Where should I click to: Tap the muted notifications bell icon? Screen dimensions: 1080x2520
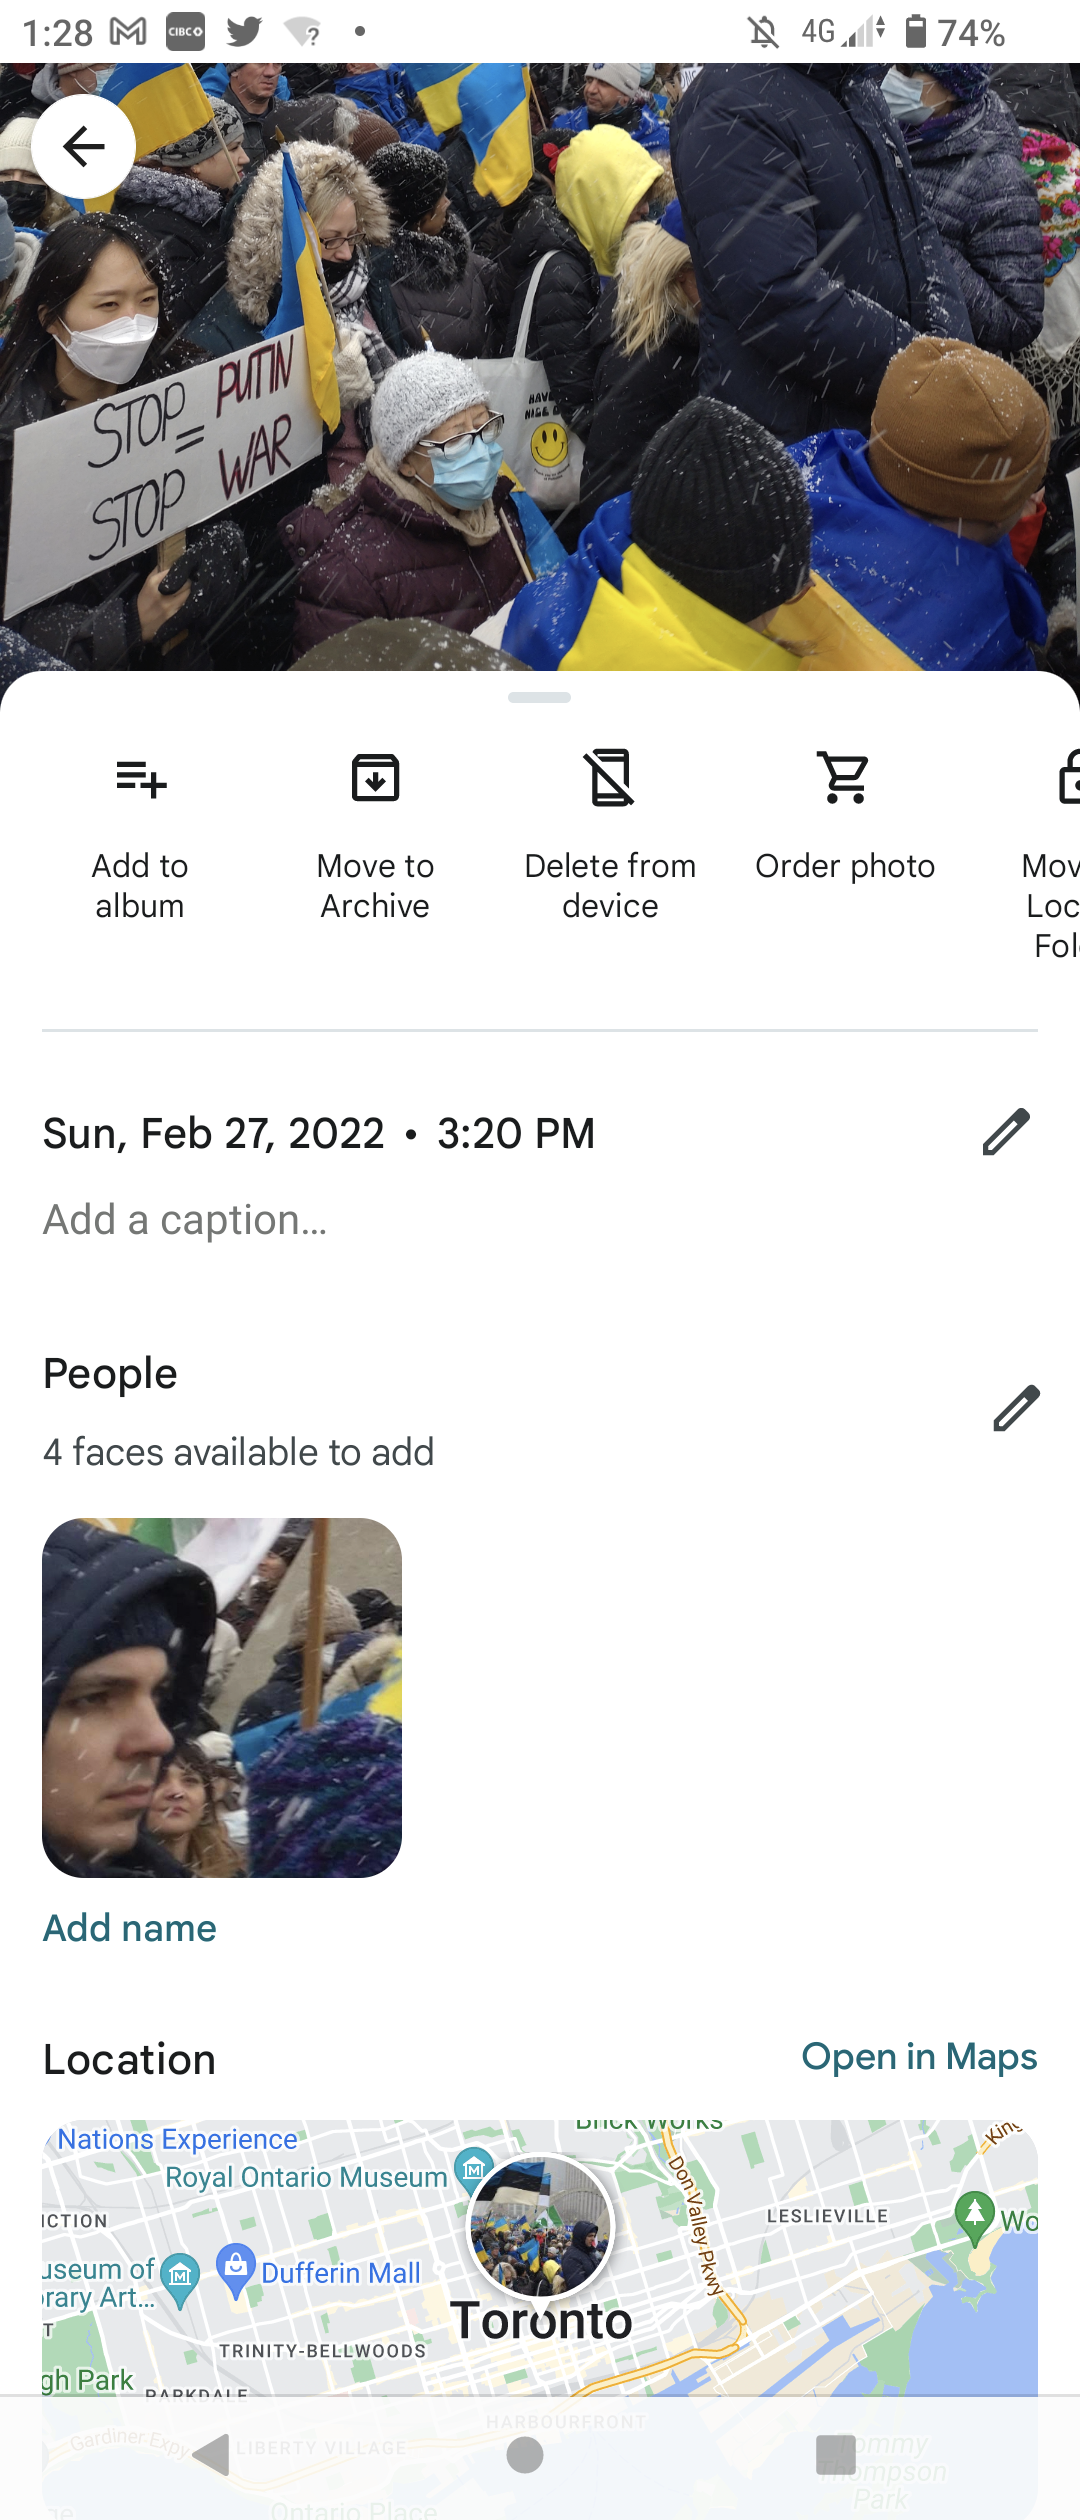(764, 32)
